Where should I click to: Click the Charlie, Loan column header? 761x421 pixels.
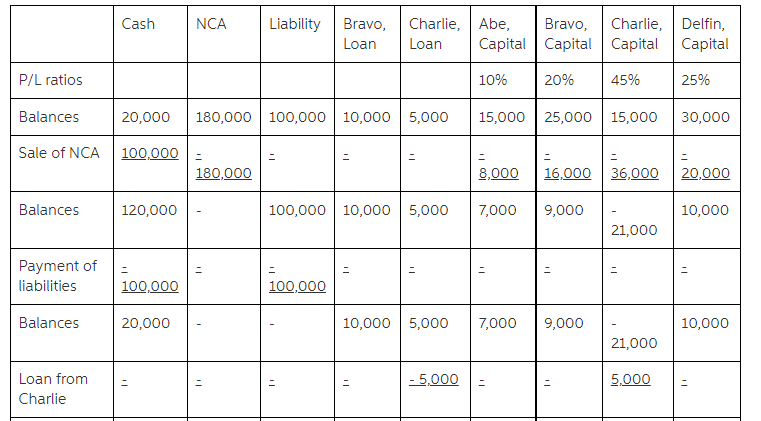[434, 34]
